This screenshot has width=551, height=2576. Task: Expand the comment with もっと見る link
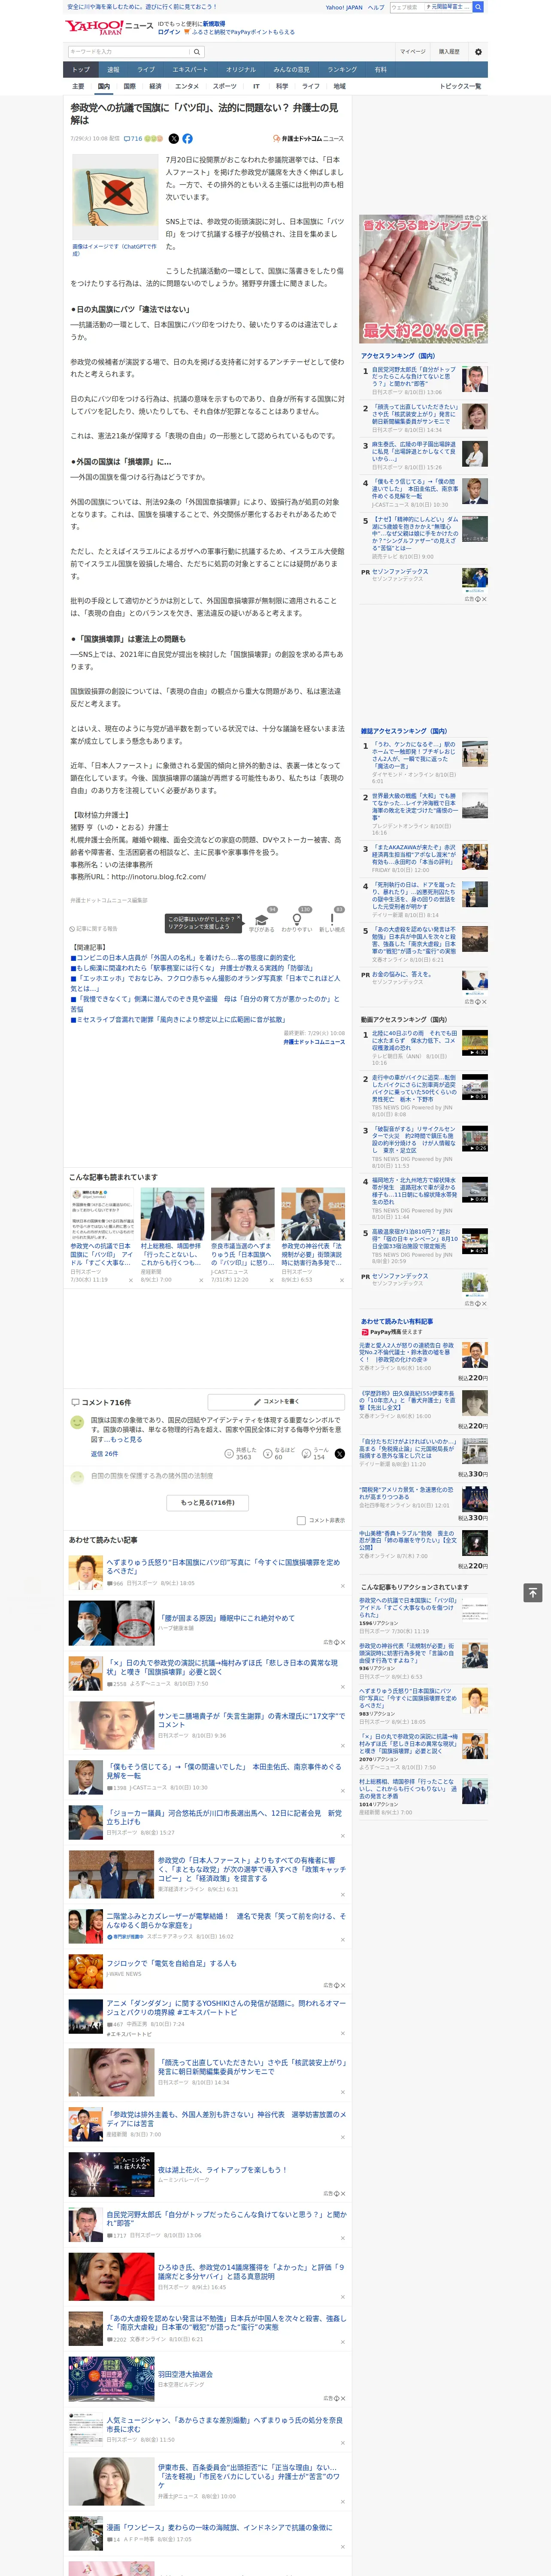point(127,1440)
